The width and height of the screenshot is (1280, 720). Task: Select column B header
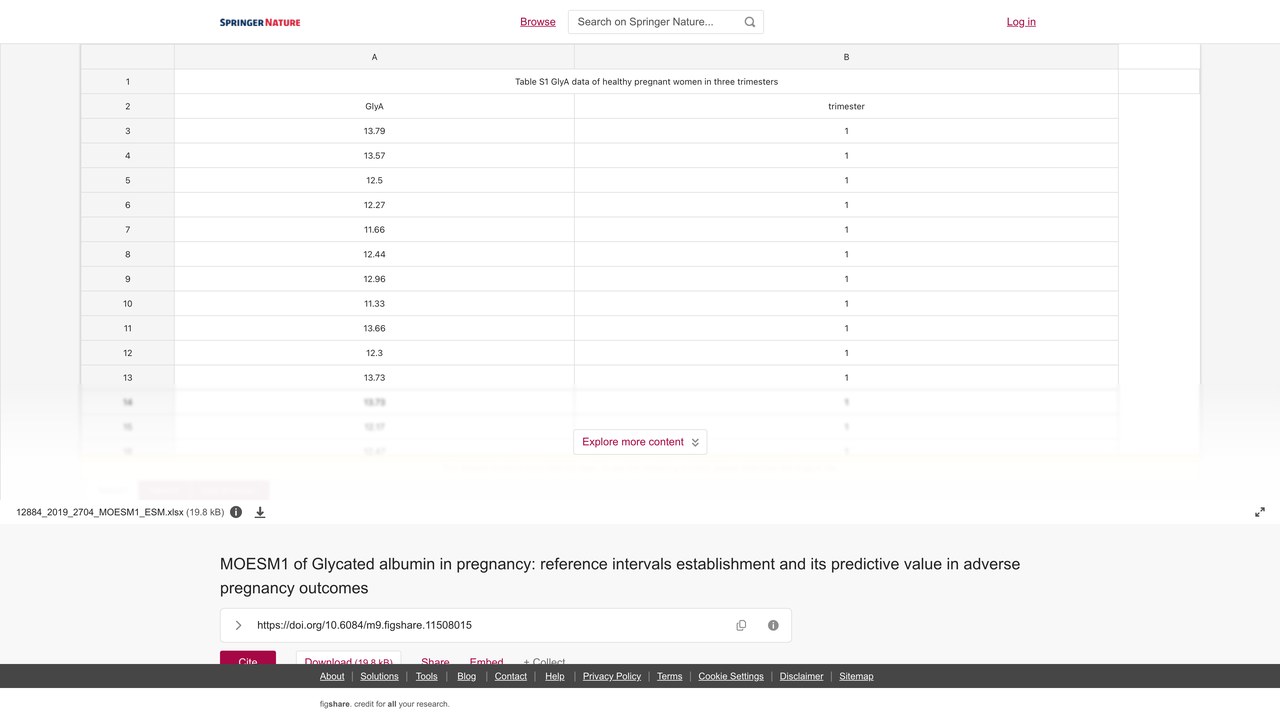coord(846,57)
